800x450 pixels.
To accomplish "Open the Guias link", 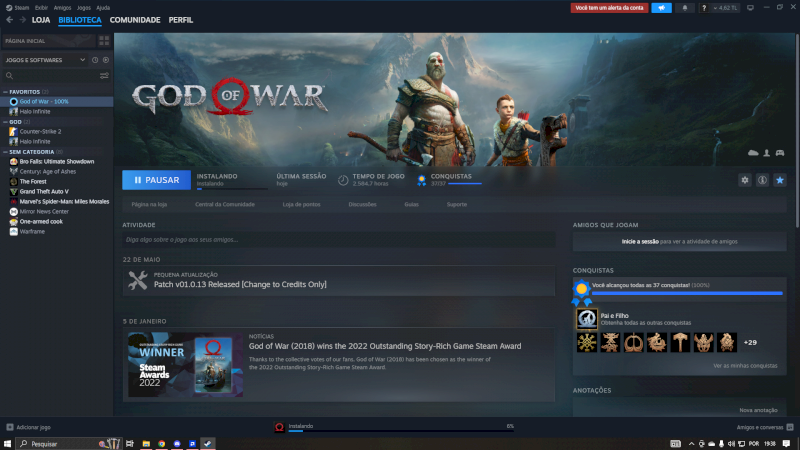I will (x=411, y=205).
